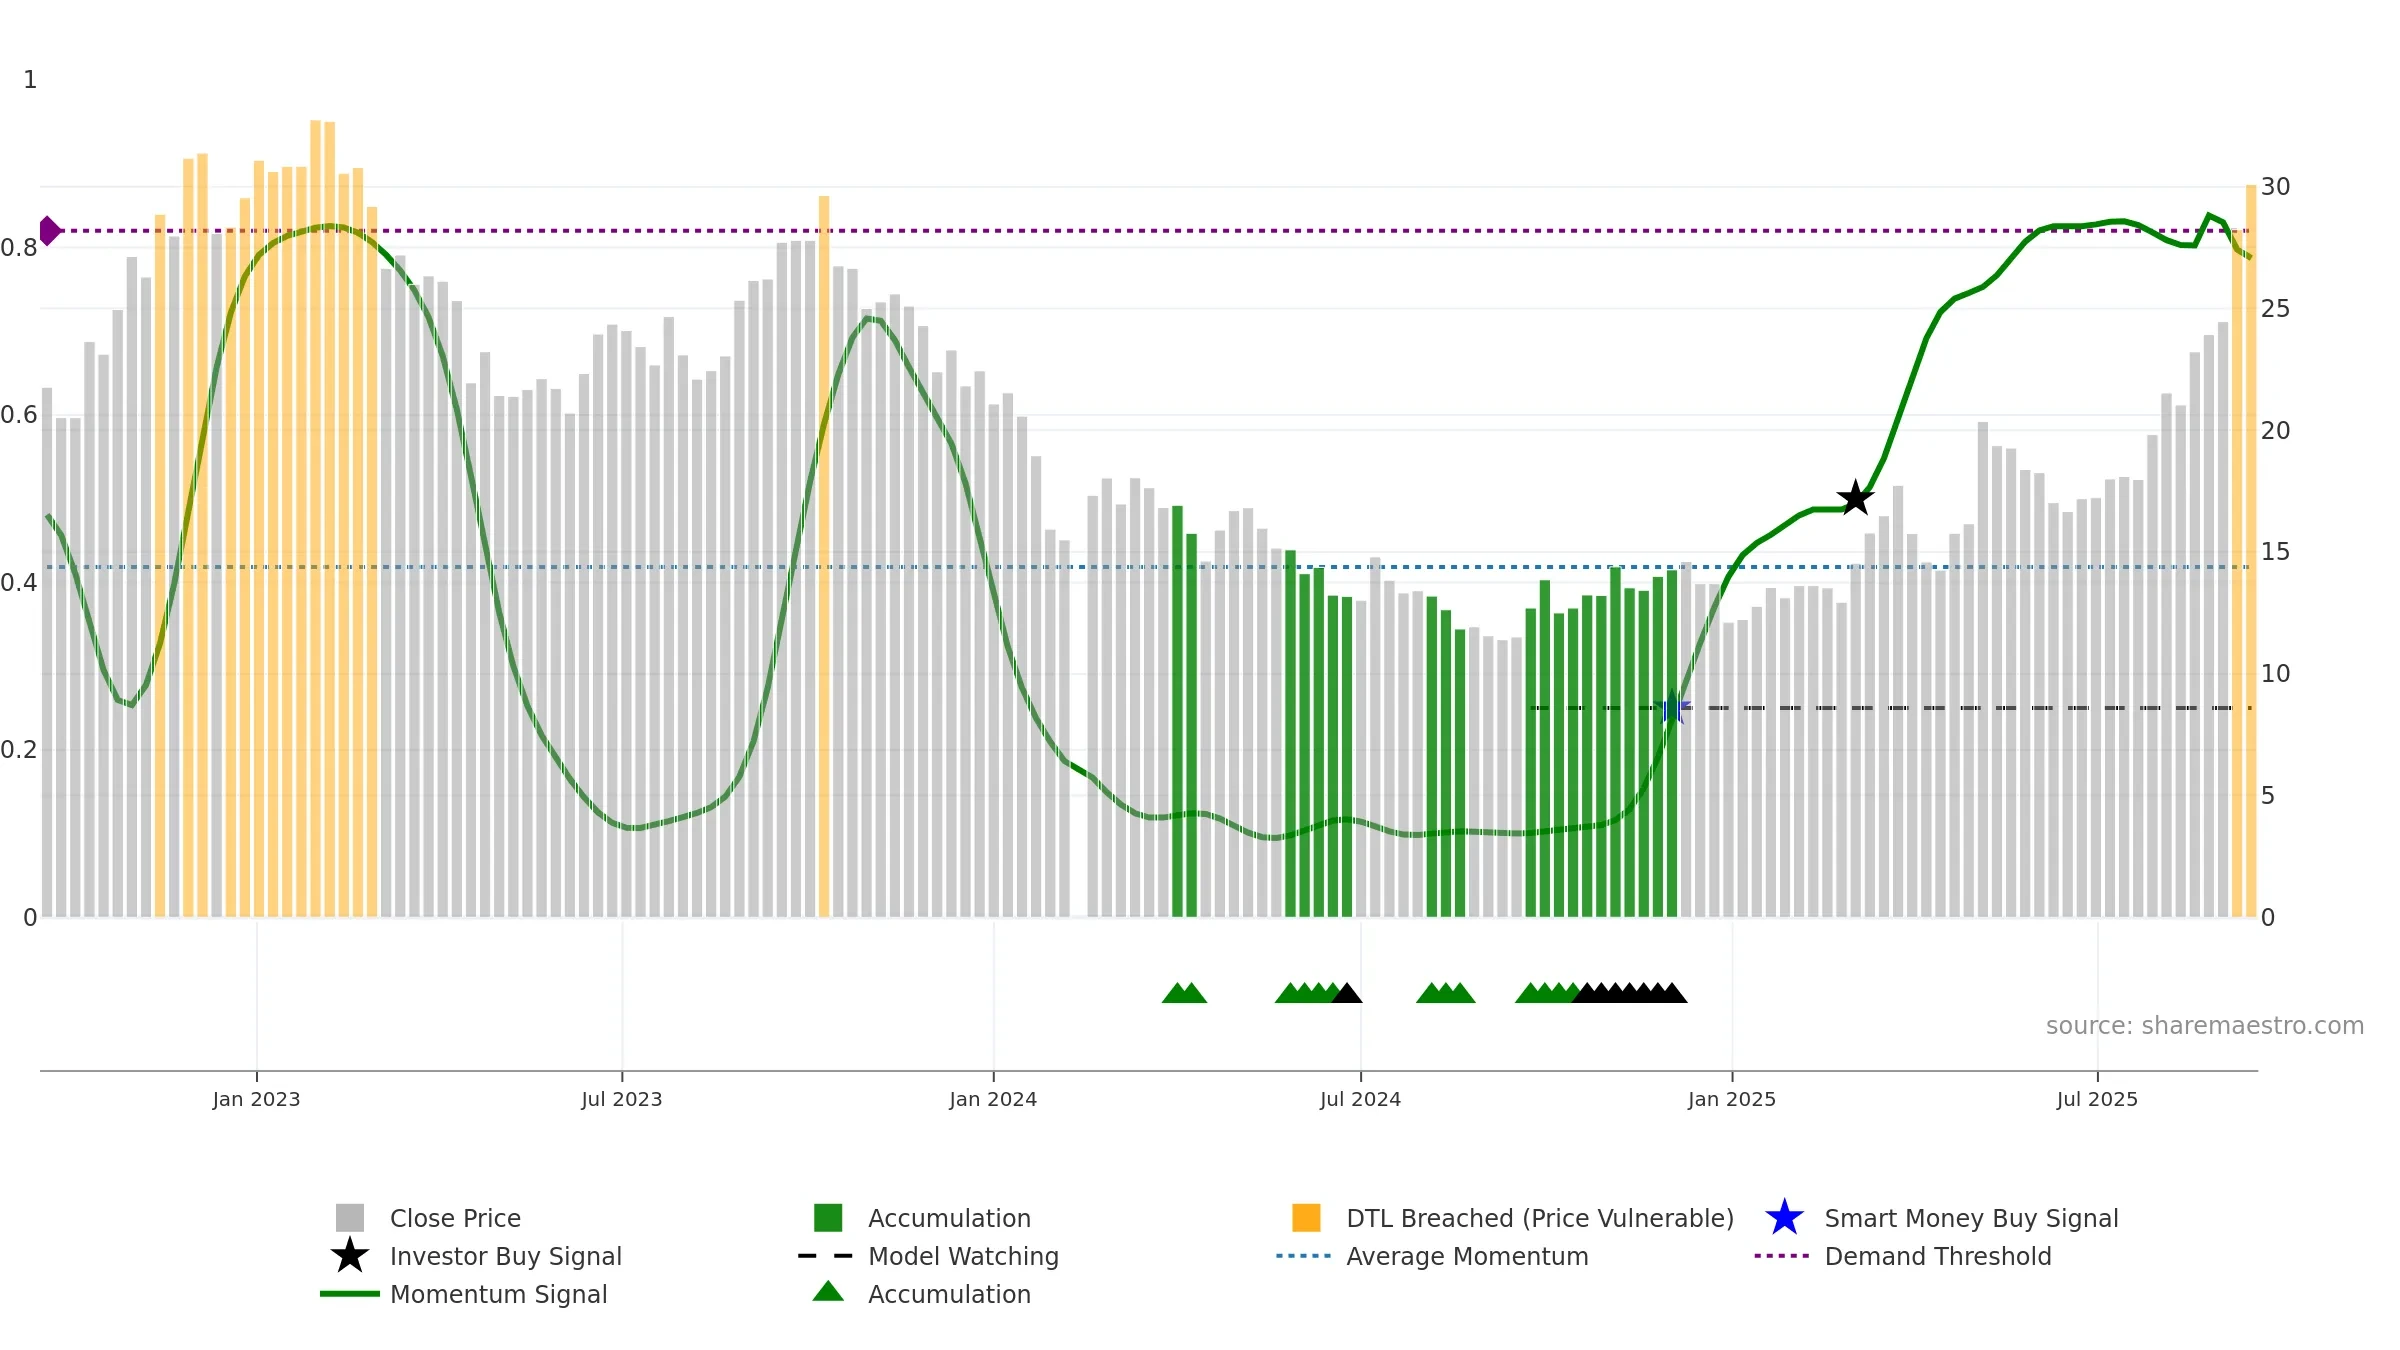Click the Jan 2023 axis label
2400x1350 pixels.
tap(256, 1099)
